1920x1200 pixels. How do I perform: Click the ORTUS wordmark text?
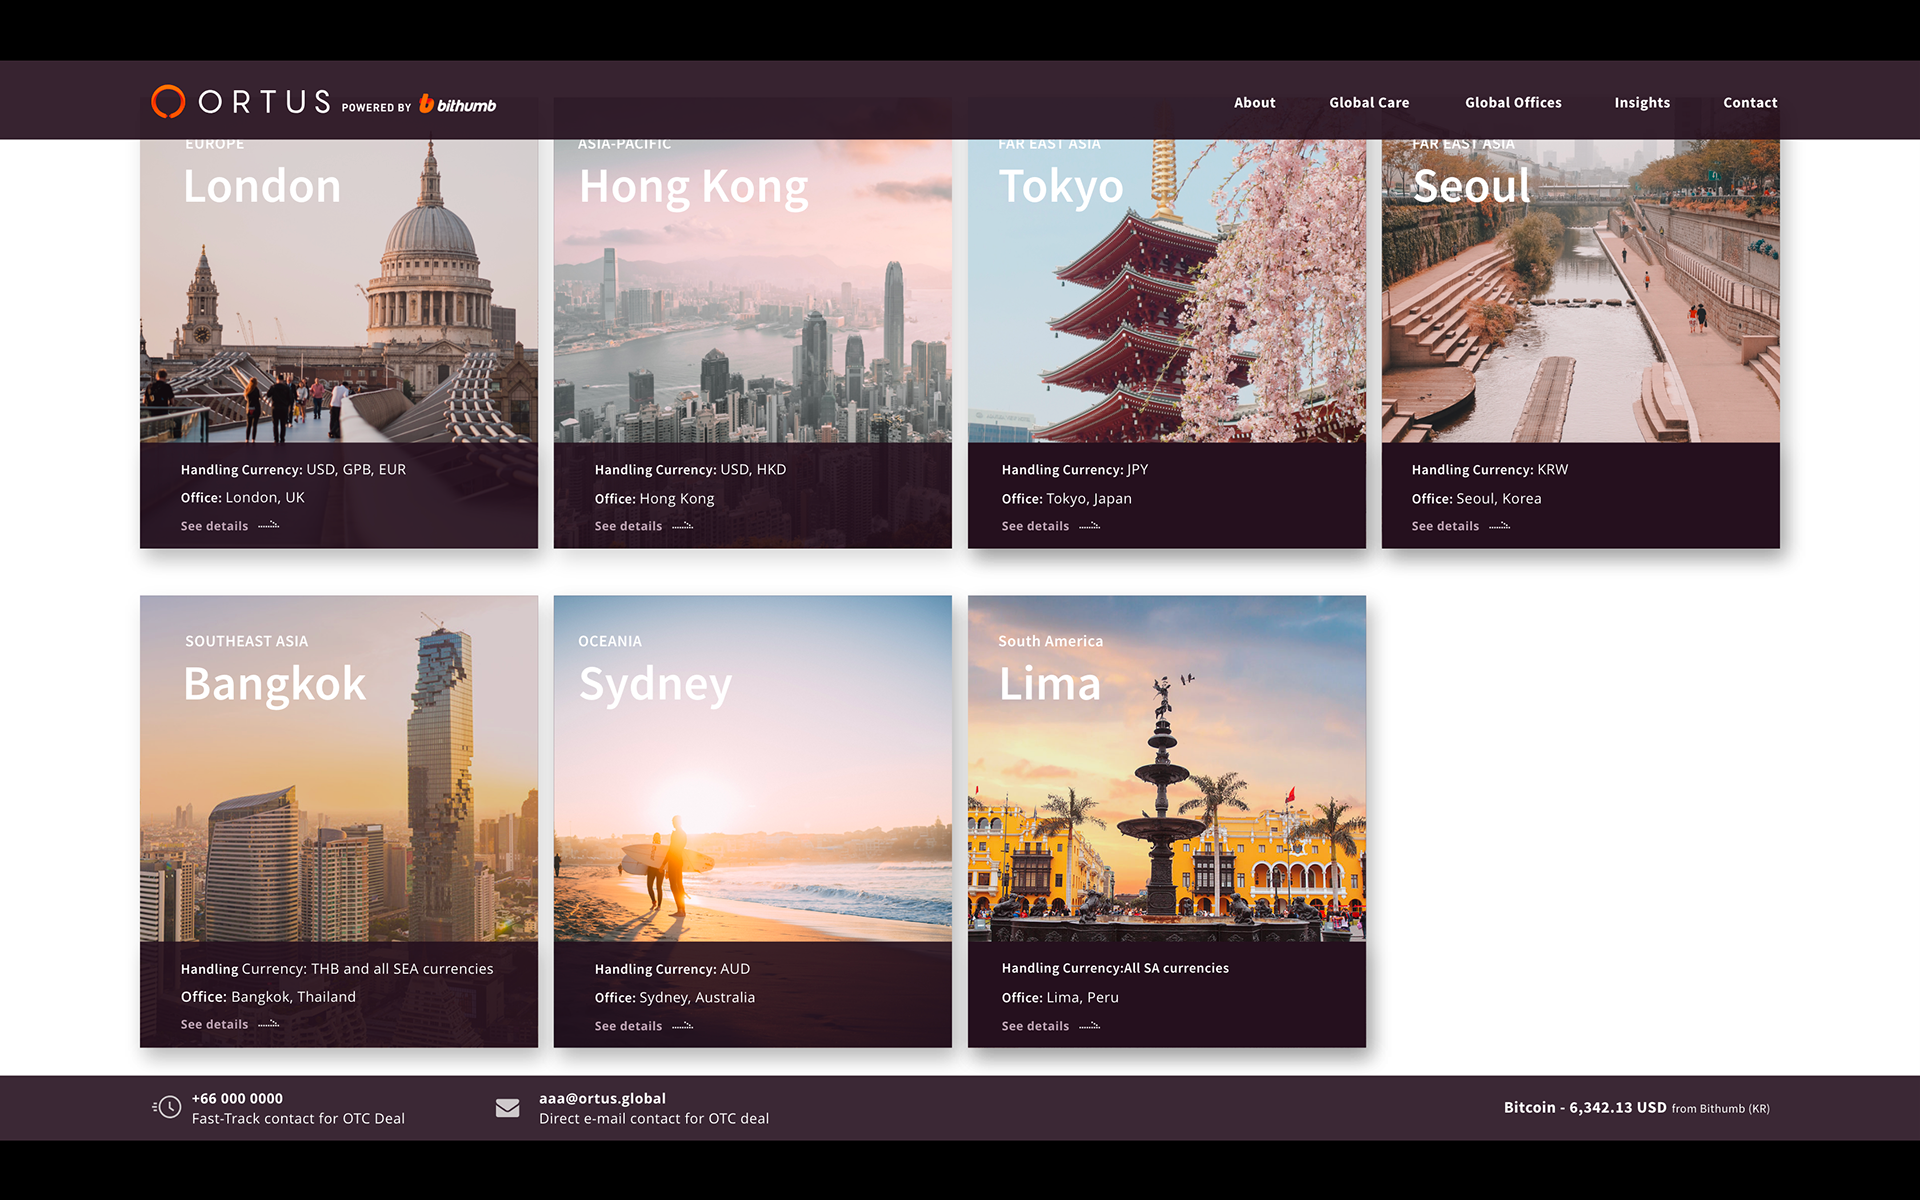[264, 102]
